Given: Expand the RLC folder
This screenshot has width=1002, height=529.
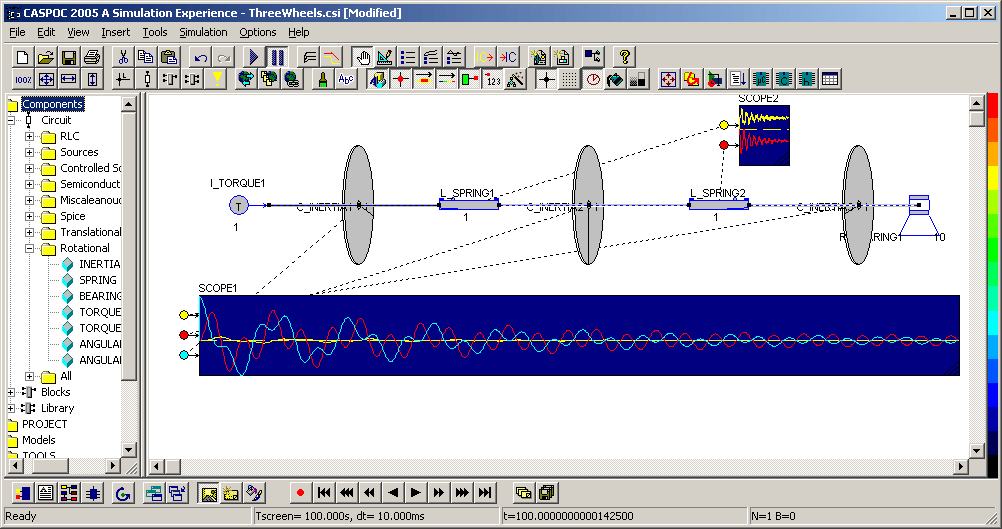Looking at the screenshot, I should tap(29, 136).
